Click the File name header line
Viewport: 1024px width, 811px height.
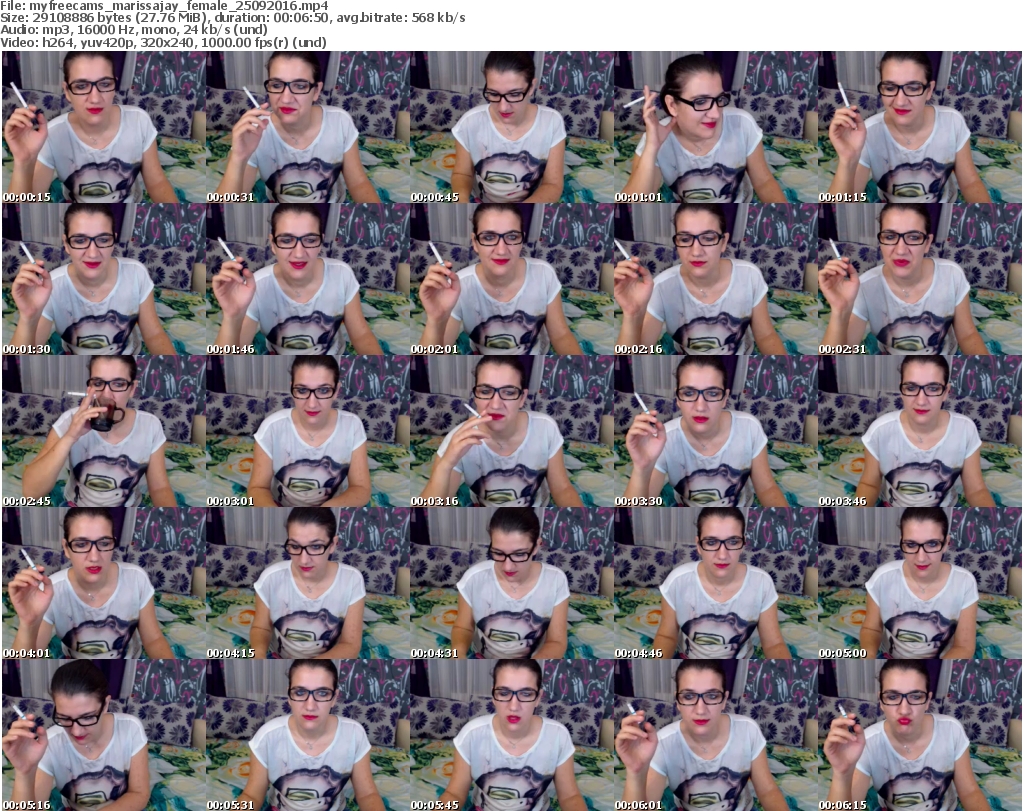(x=164, y=6)
